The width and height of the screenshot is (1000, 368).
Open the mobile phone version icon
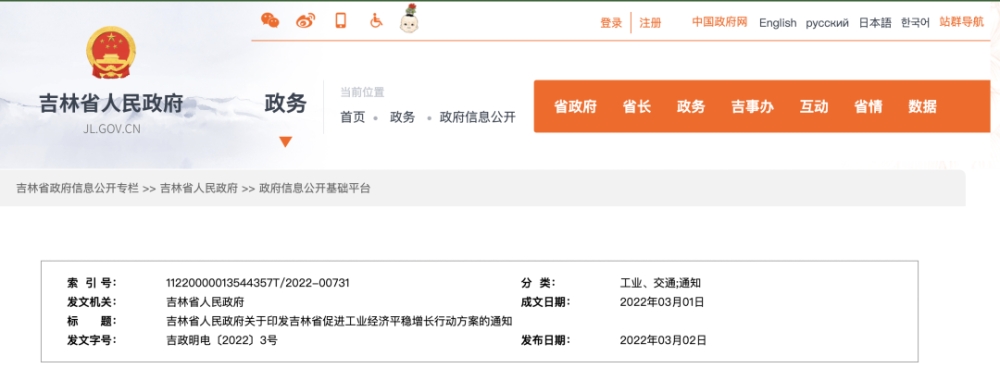pos(341,20)
